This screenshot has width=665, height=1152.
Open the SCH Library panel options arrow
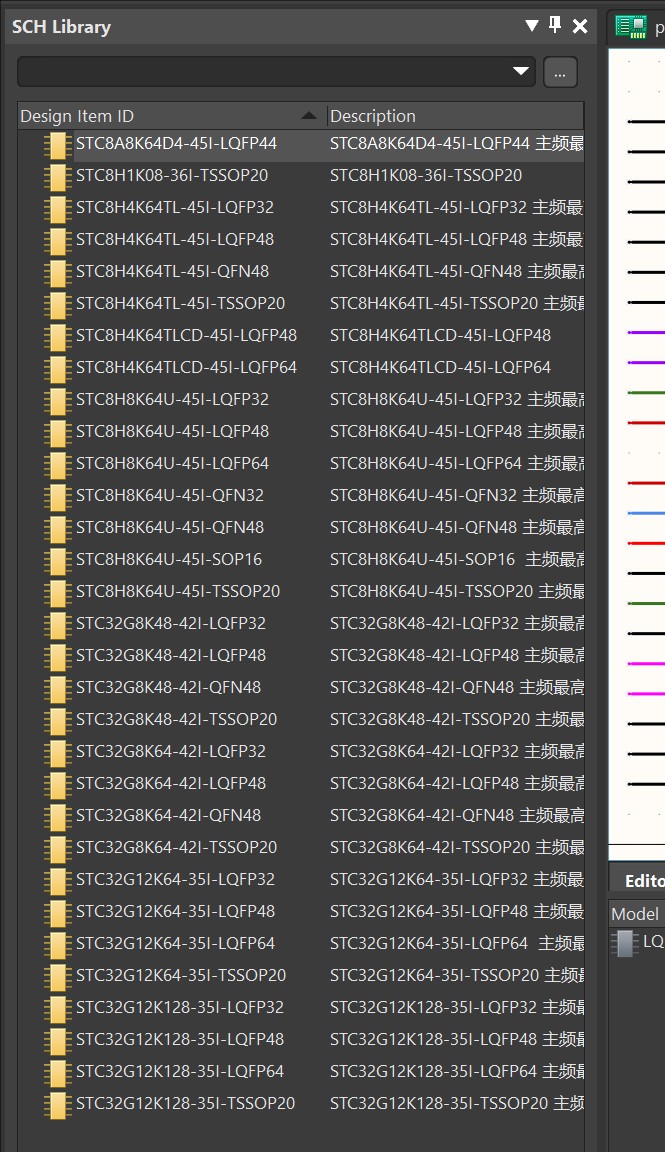pyautogui.click(x=532, y=26)
